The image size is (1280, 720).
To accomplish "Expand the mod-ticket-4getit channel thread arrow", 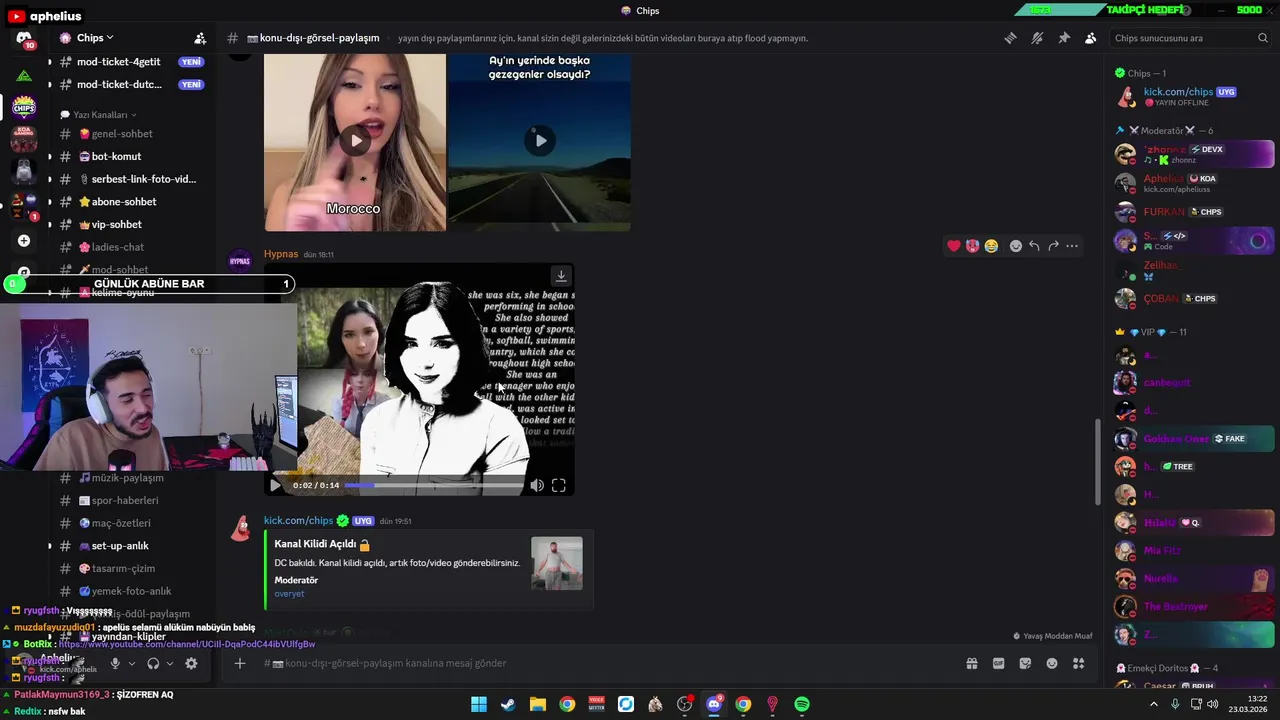I will click(x=50, y=62).
